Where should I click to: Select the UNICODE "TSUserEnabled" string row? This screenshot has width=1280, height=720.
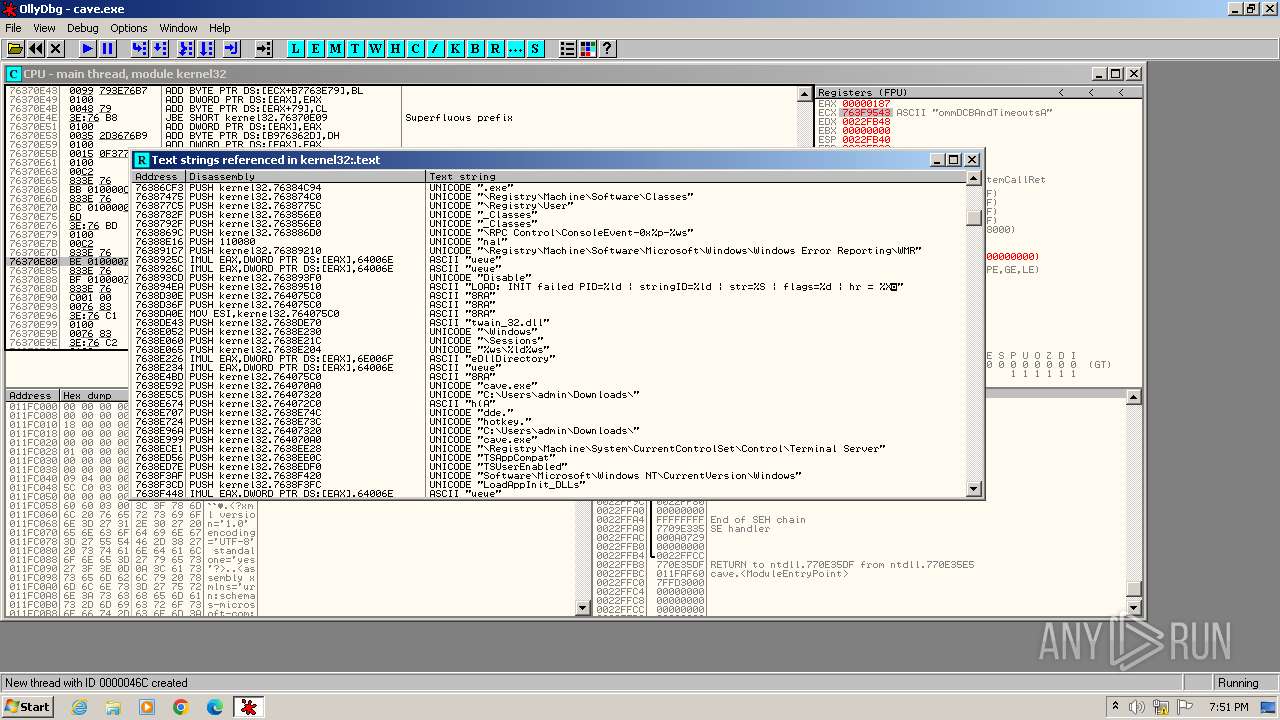[549, 467]
